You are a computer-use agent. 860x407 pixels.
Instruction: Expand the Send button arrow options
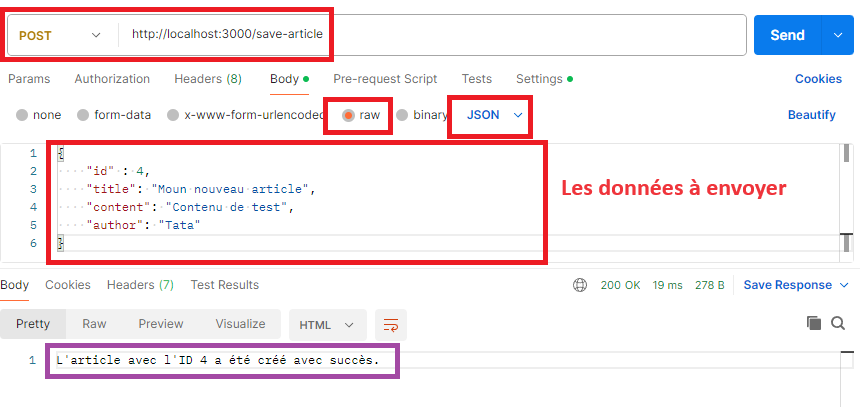[x=838, y=35]
